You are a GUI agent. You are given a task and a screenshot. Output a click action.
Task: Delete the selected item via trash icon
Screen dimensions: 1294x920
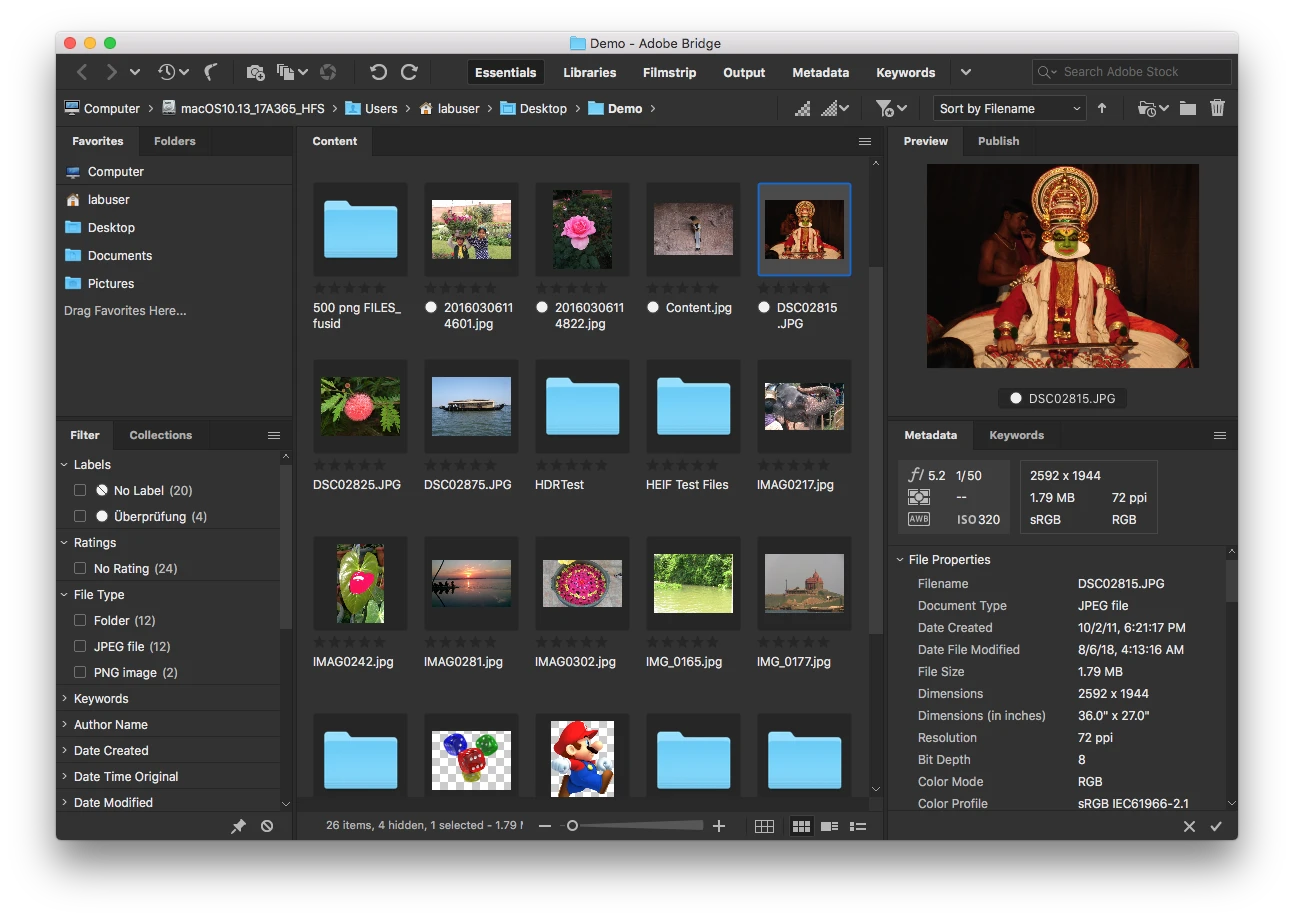click(x=1217, y=108)
